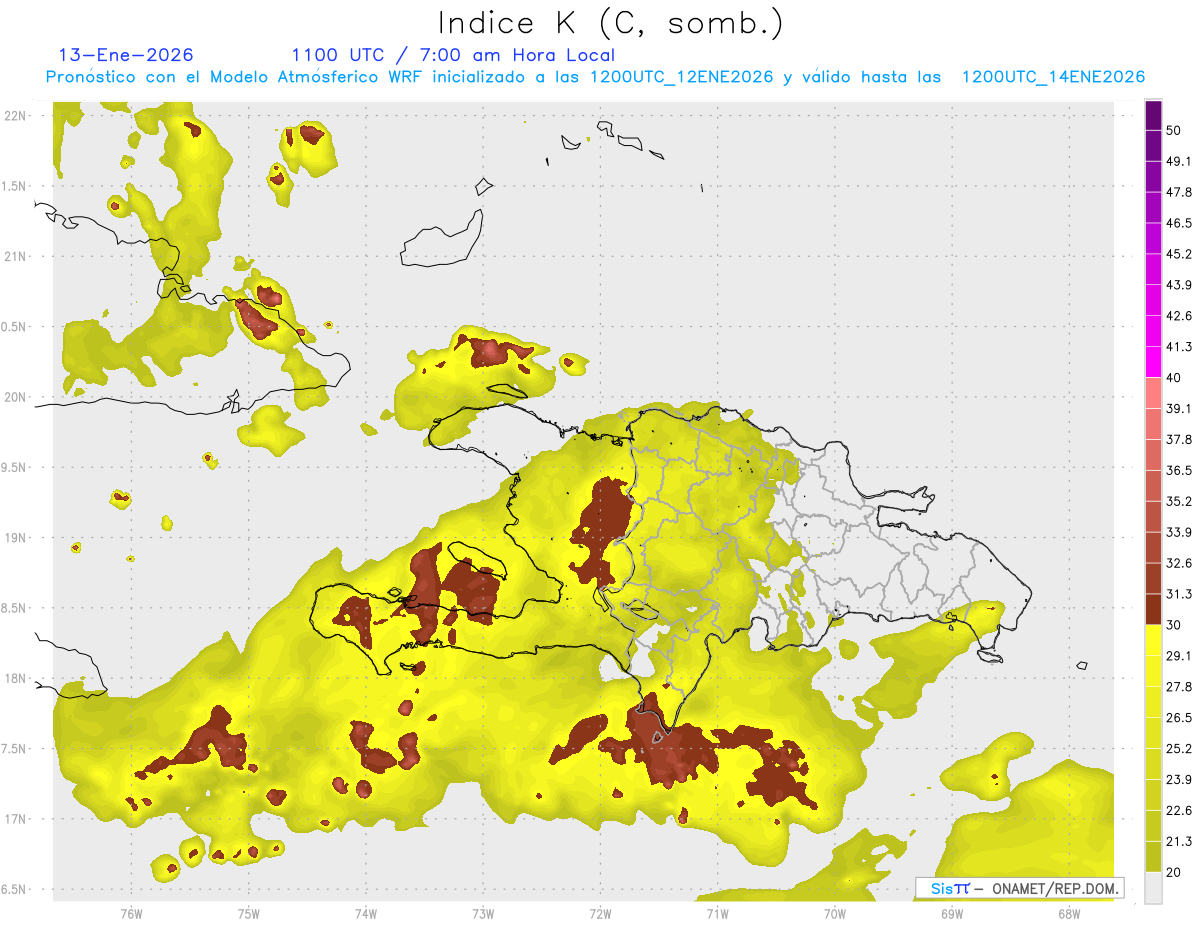Click the 50 value on the color scale

[x=1174, y=130]
